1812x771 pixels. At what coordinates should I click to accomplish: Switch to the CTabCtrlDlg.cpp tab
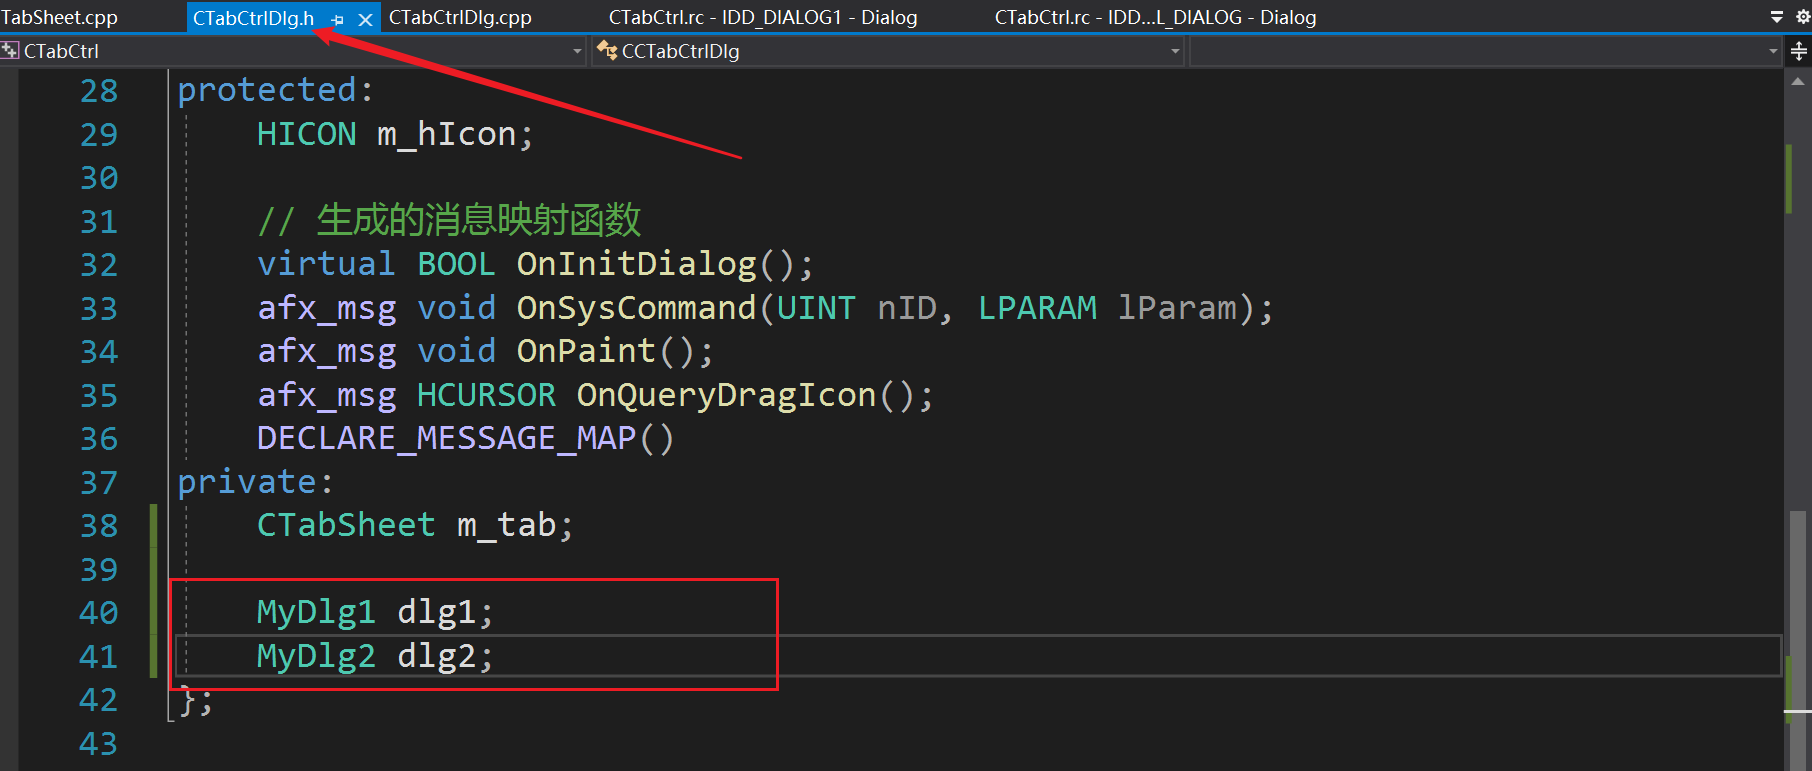(460, 18)
